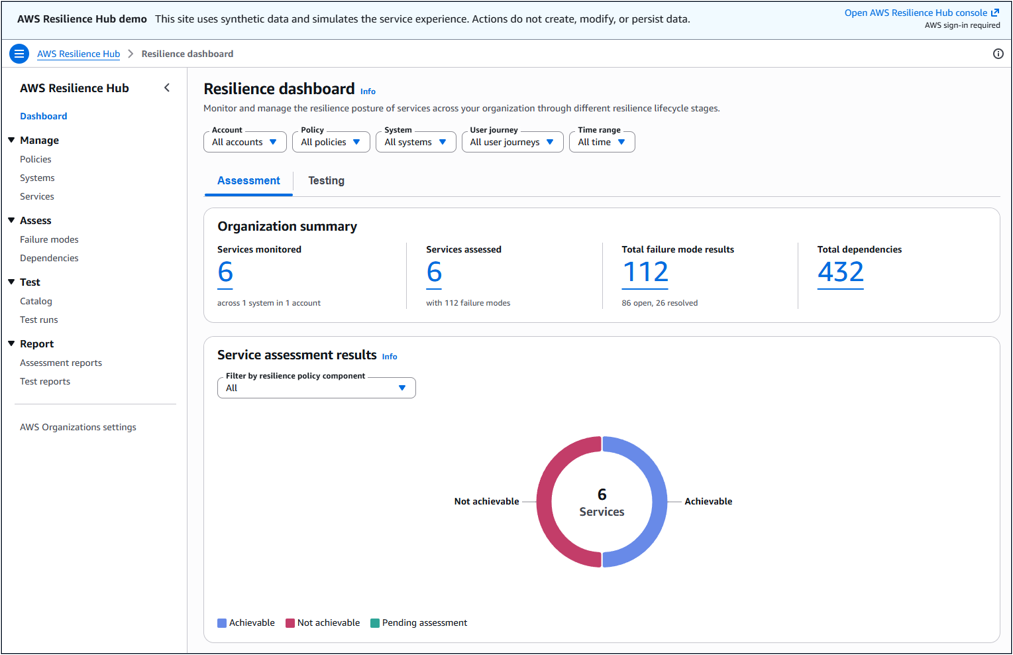Switch to the Testing tab
The width and height of the screenshot is (1013, 655).
pos(326,181)
